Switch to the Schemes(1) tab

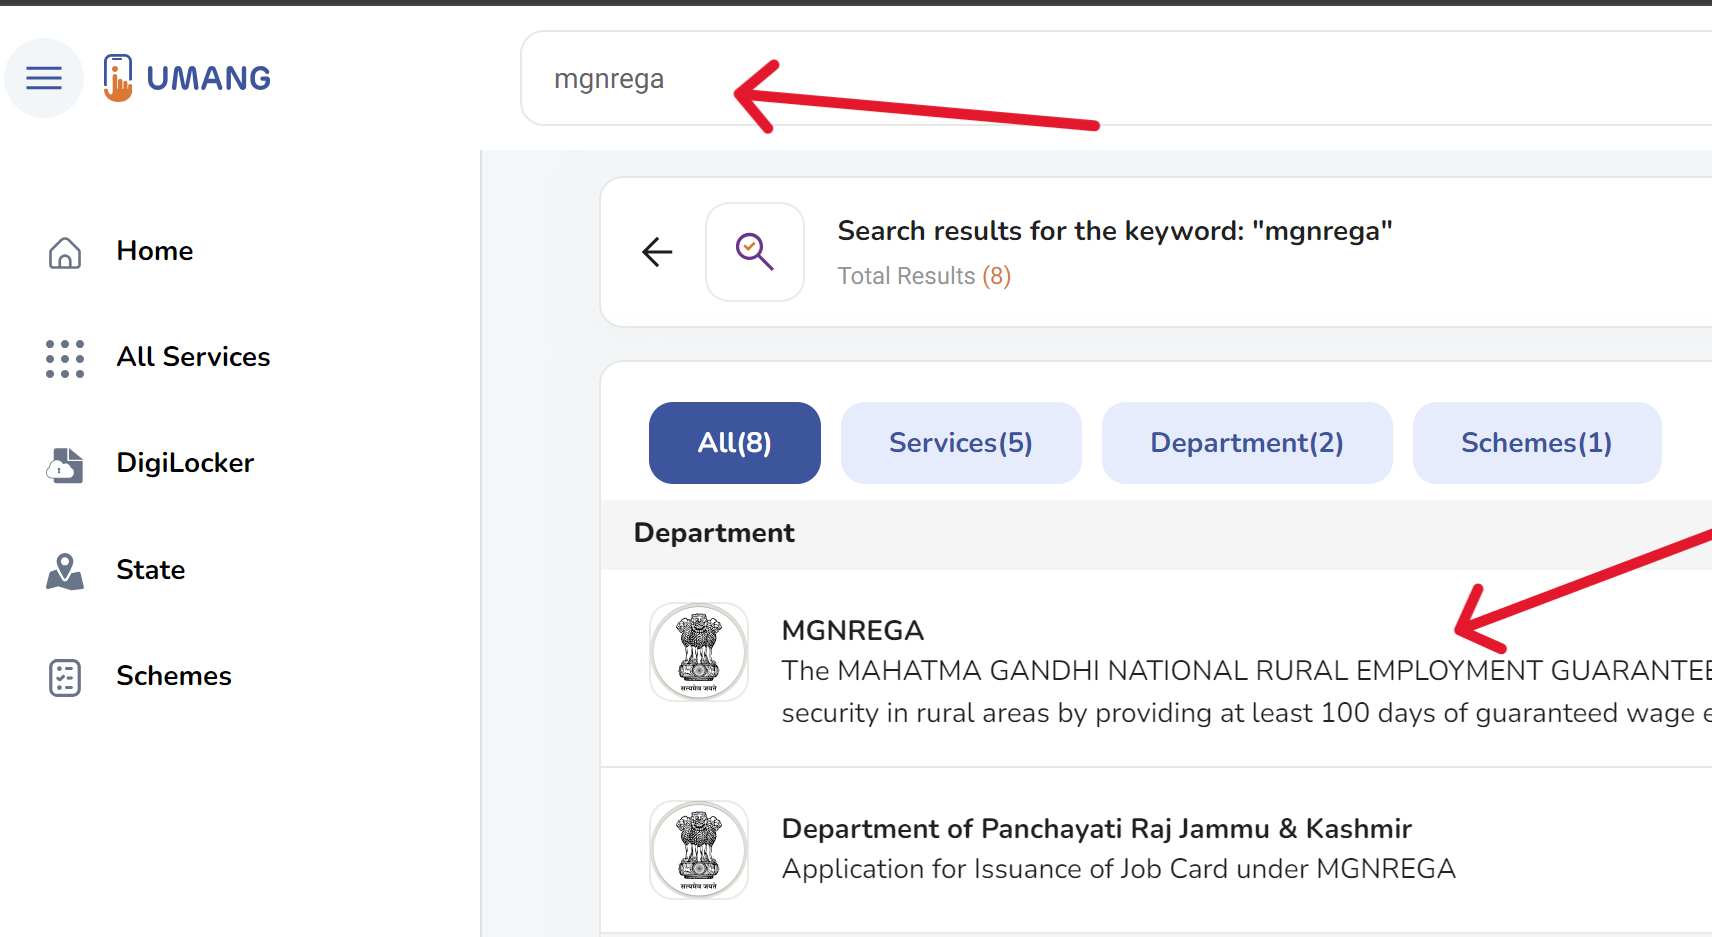(x=1537, y=443)
